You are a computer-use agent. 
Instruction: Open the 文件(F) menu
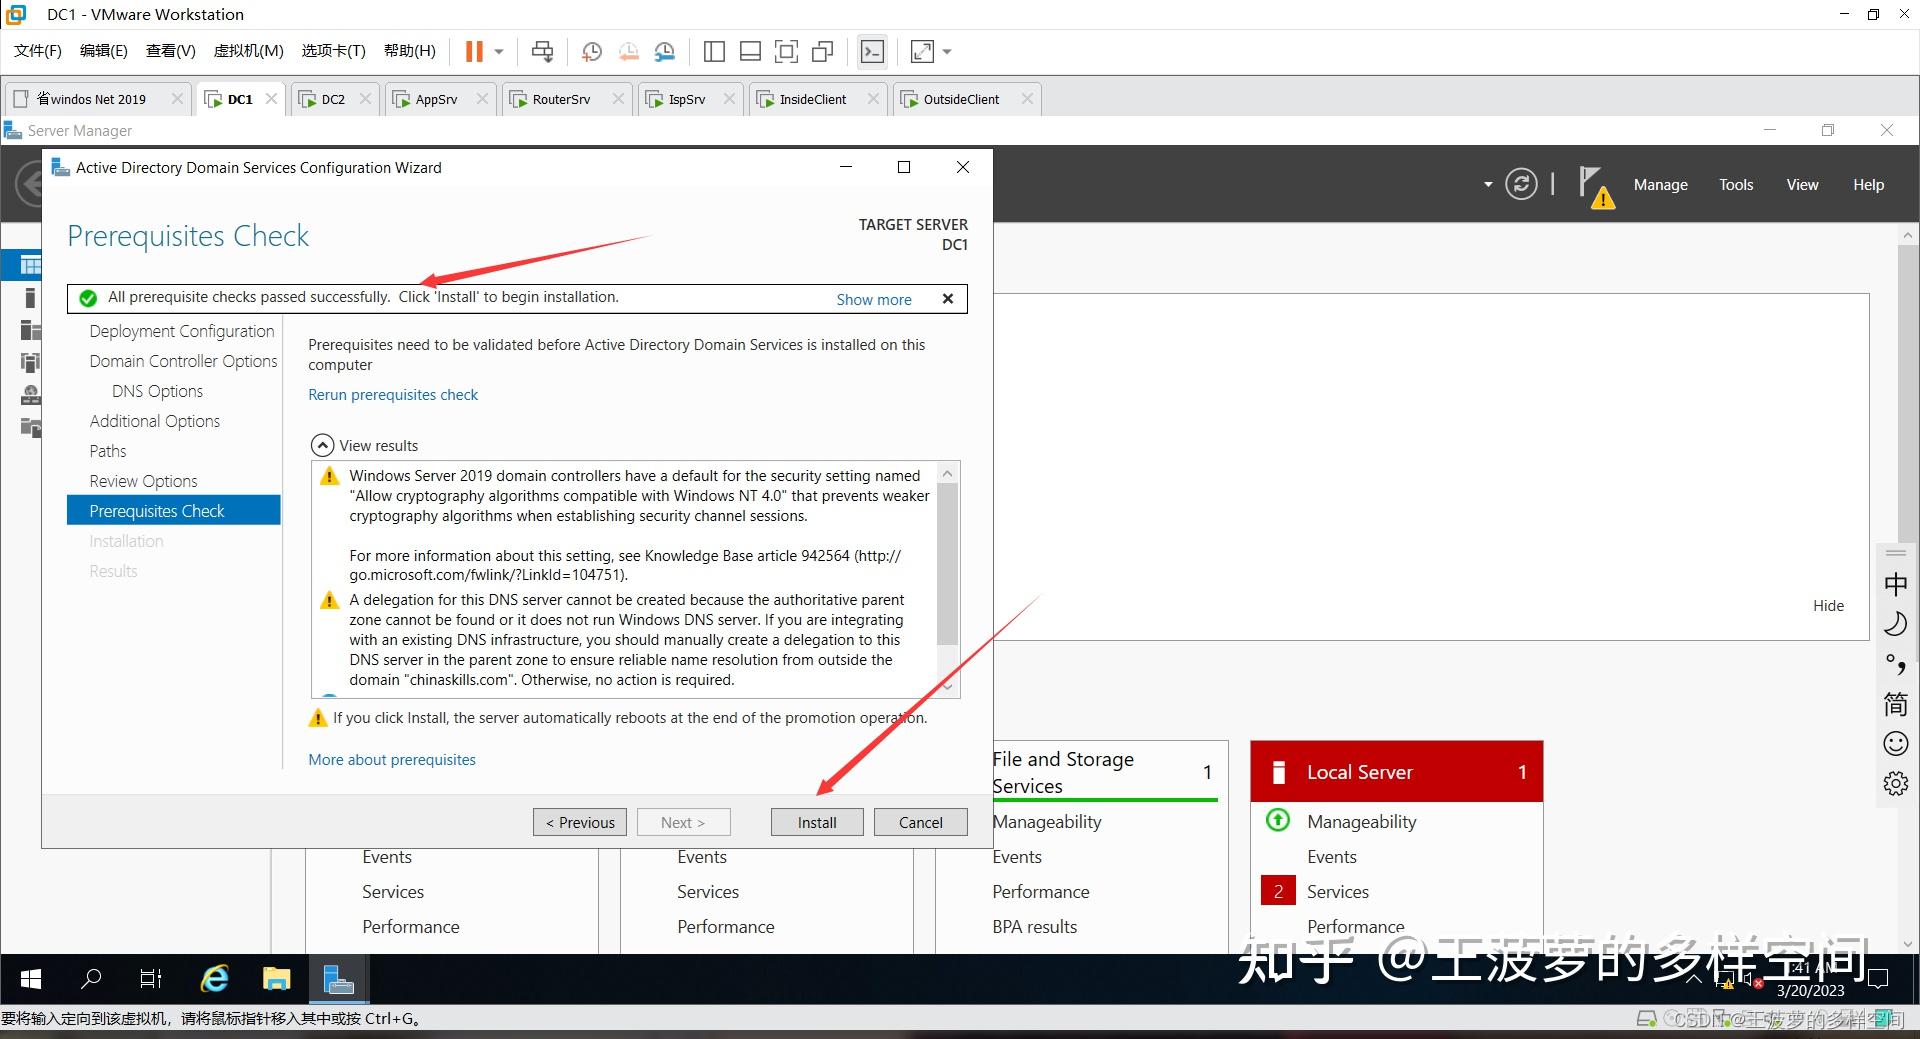tap(38, 51)
